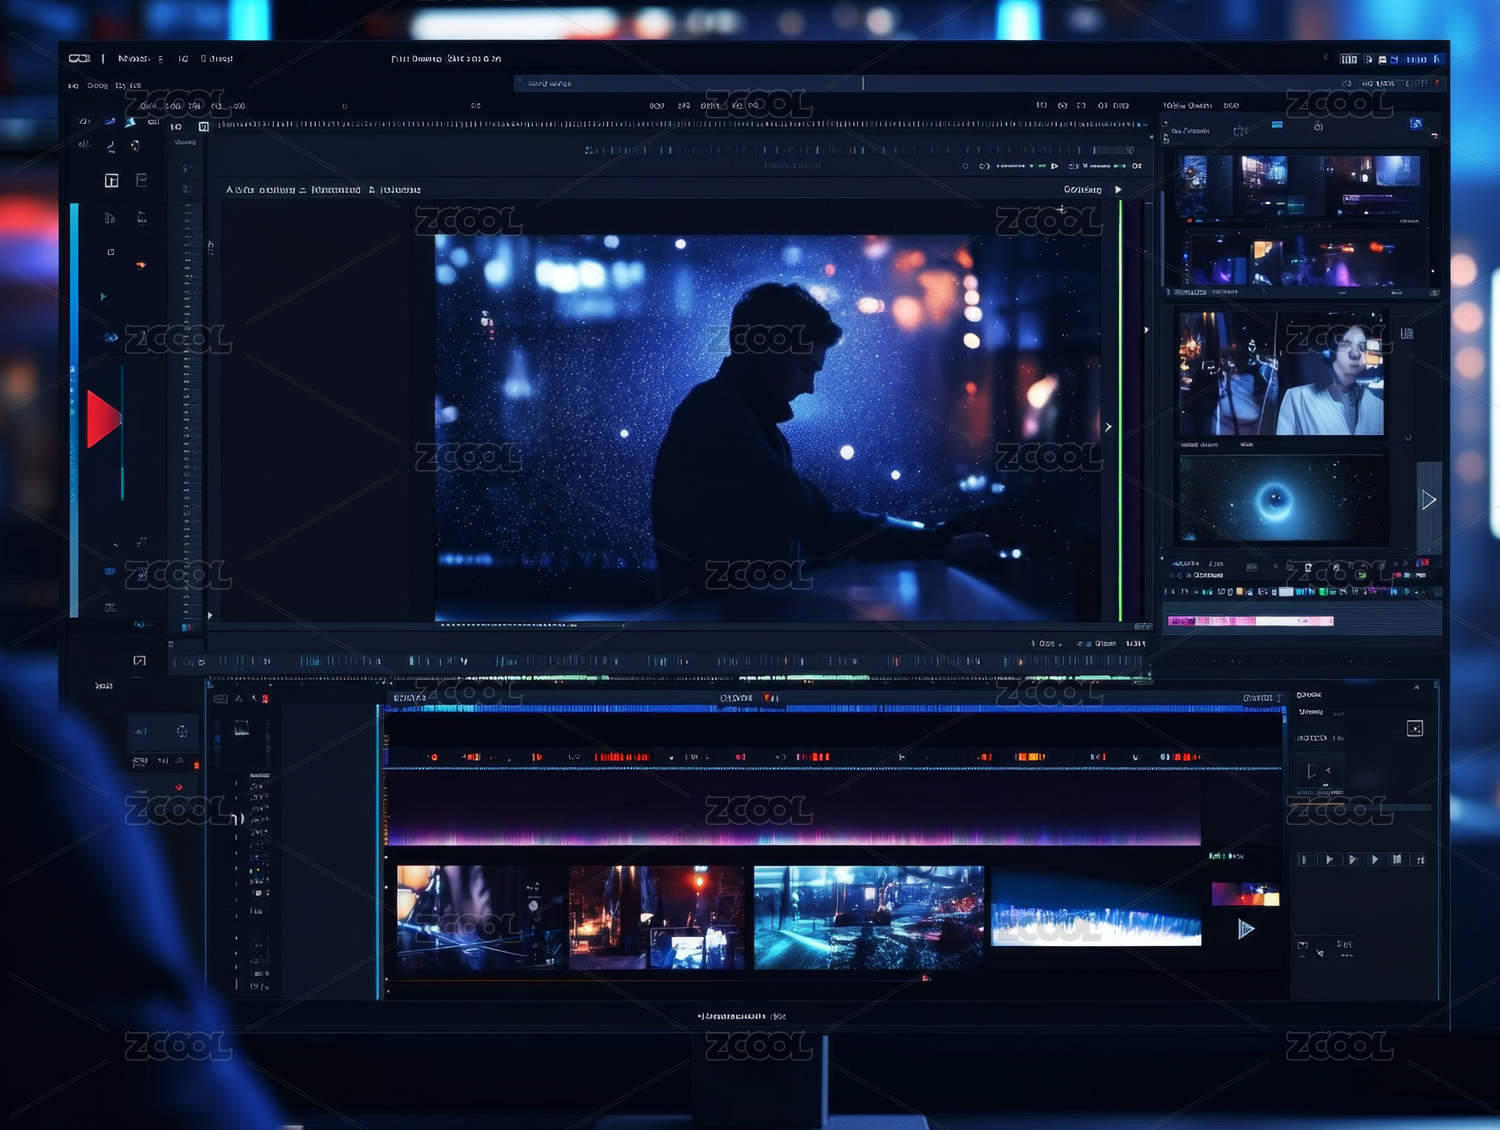This screenshot has width=1500, height=1130.
Task: Click the play button in lower-right transport controls
Action: click(1329, 859)
